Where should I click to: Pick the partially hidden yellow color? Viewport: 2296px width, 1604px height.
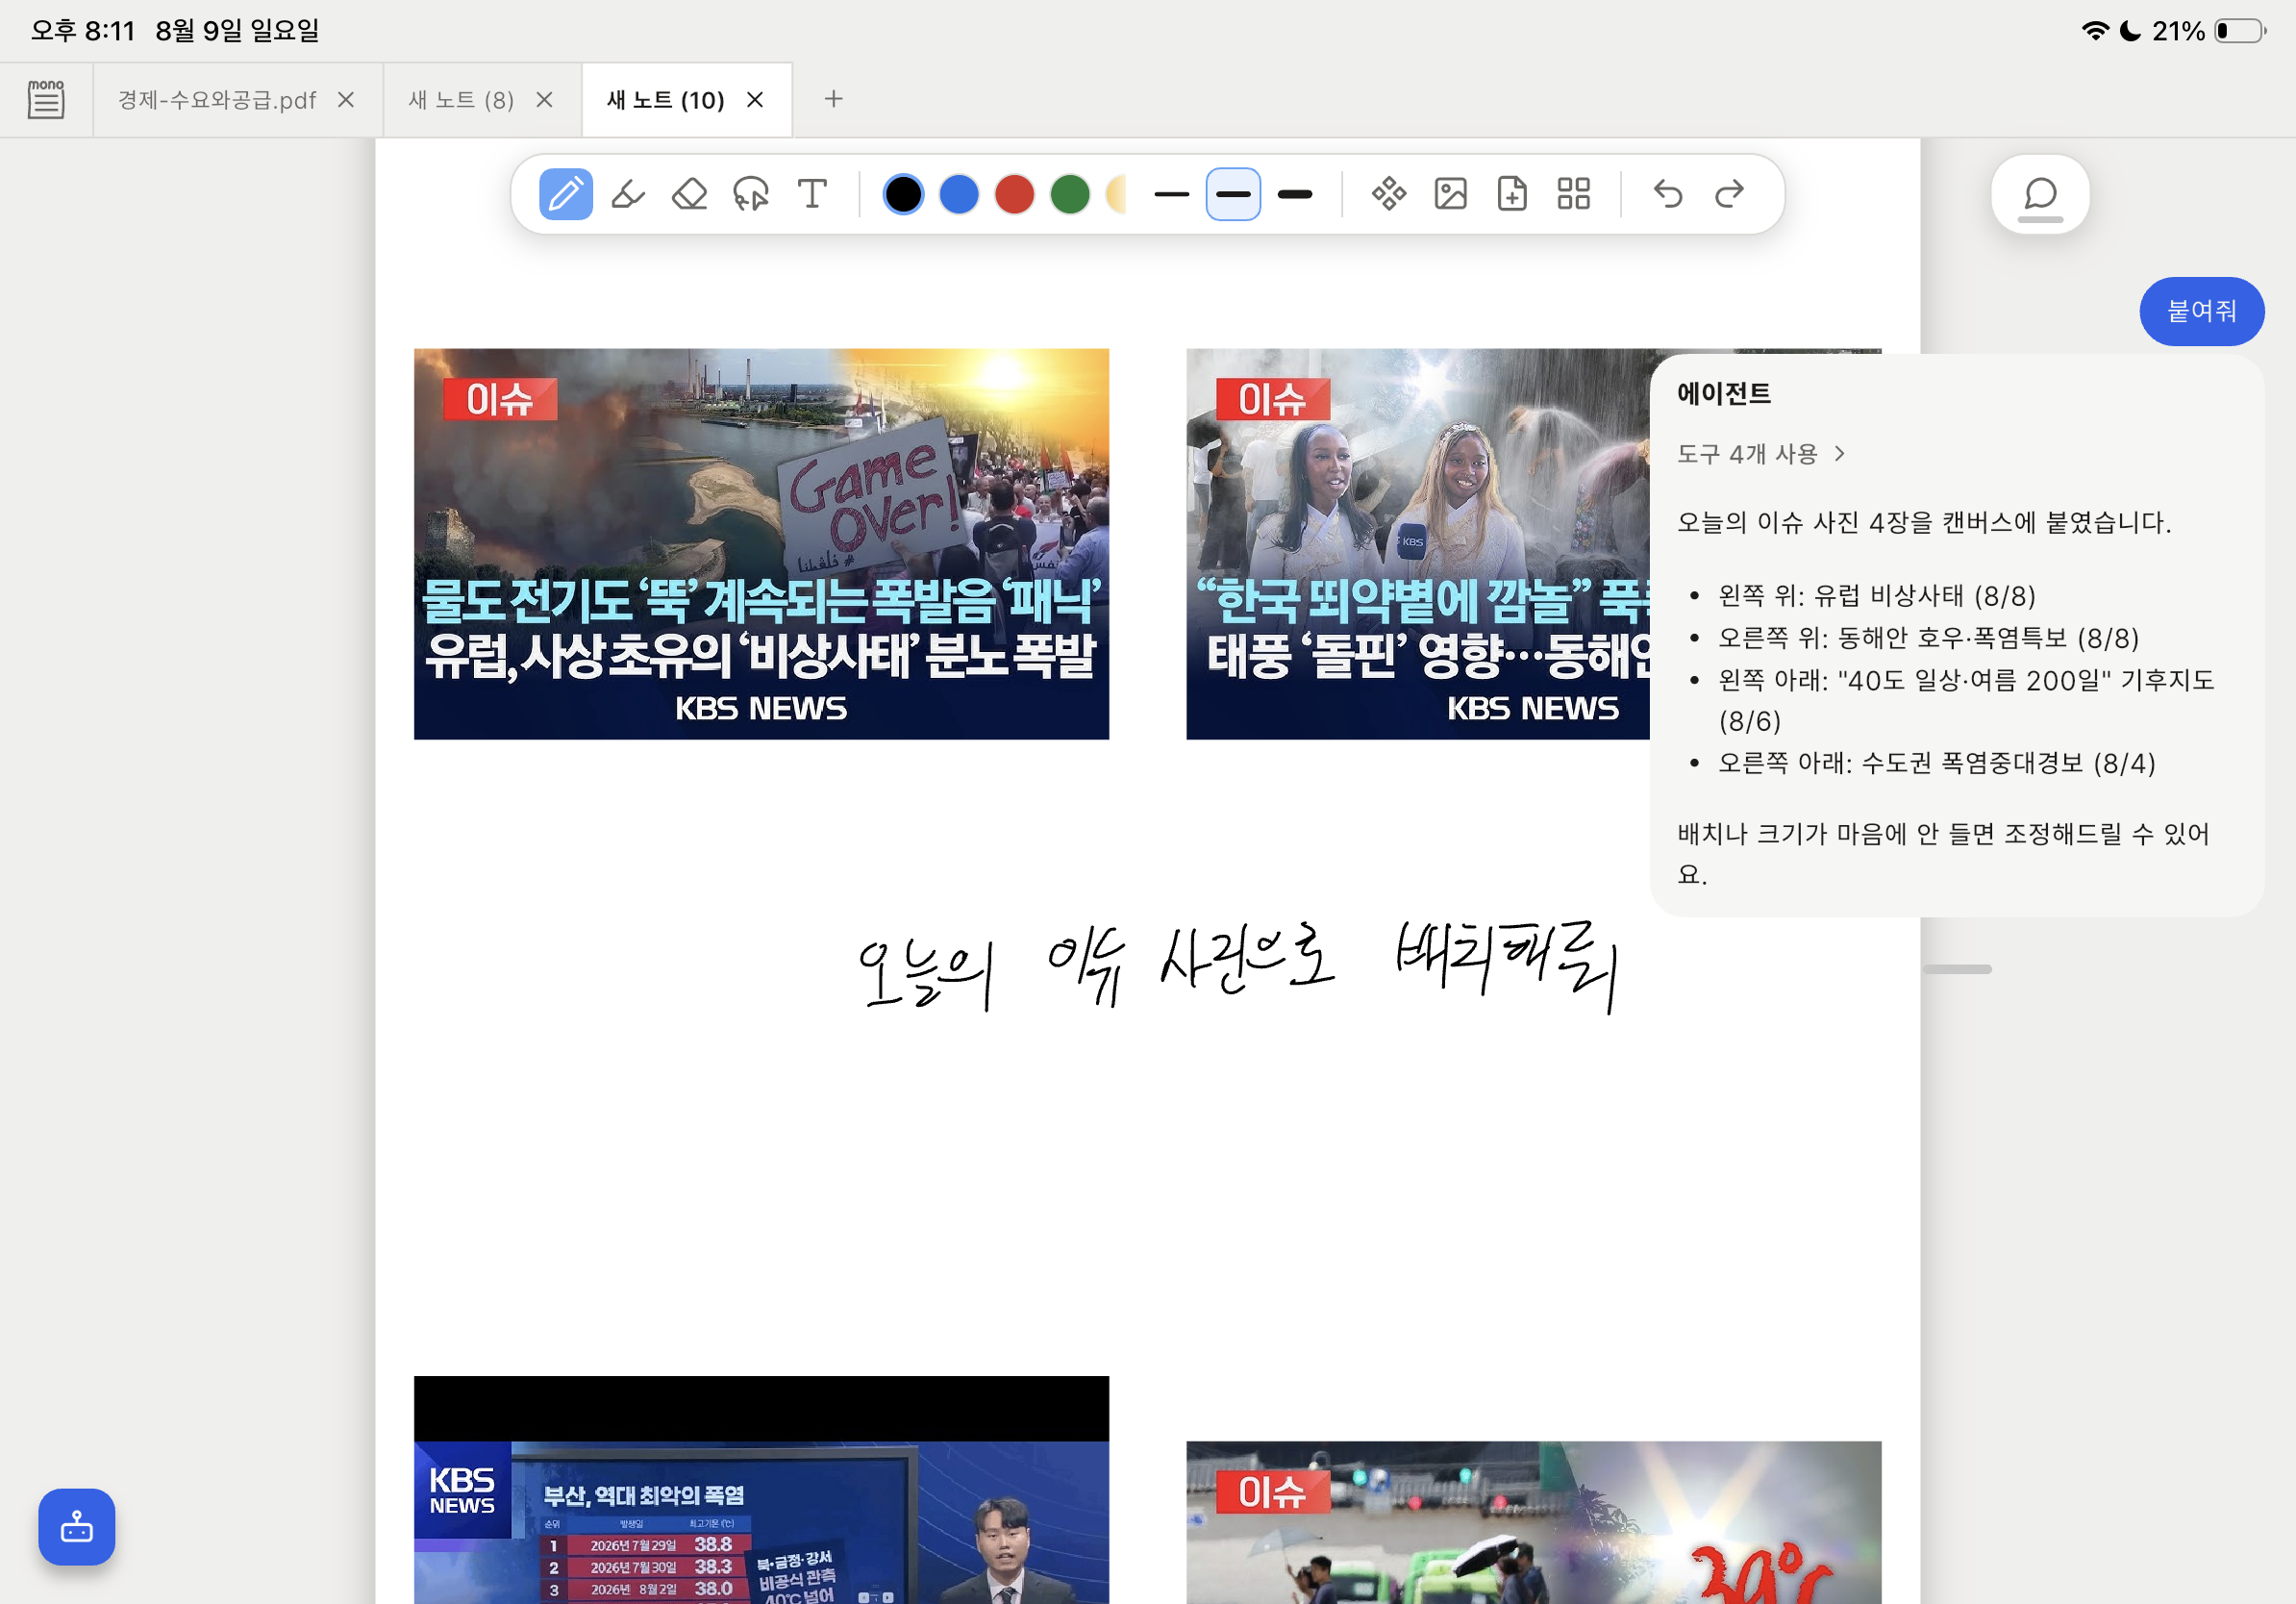point(1116,194)
